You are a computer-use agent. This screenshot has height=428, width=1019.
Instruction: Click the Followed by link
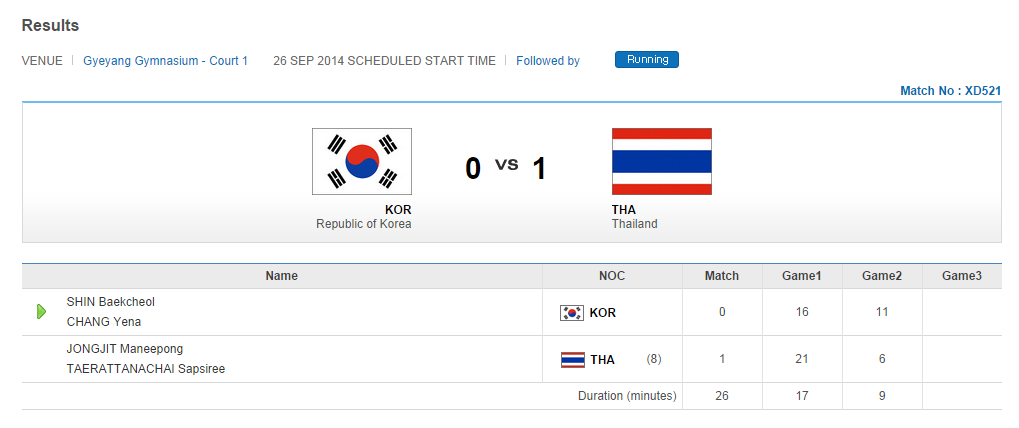[547, 61]
